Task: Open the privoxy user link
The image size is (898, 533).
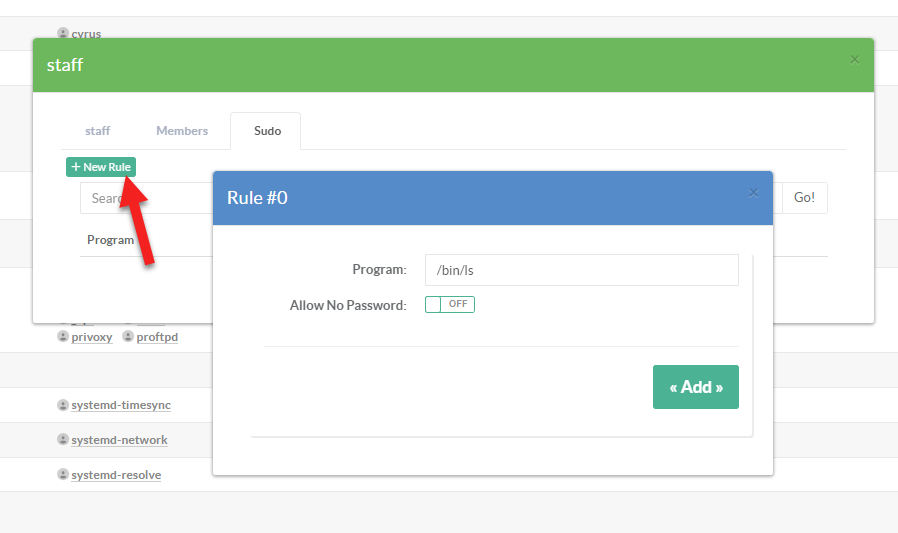Action: pyautogui.click(x=93, y=337)
